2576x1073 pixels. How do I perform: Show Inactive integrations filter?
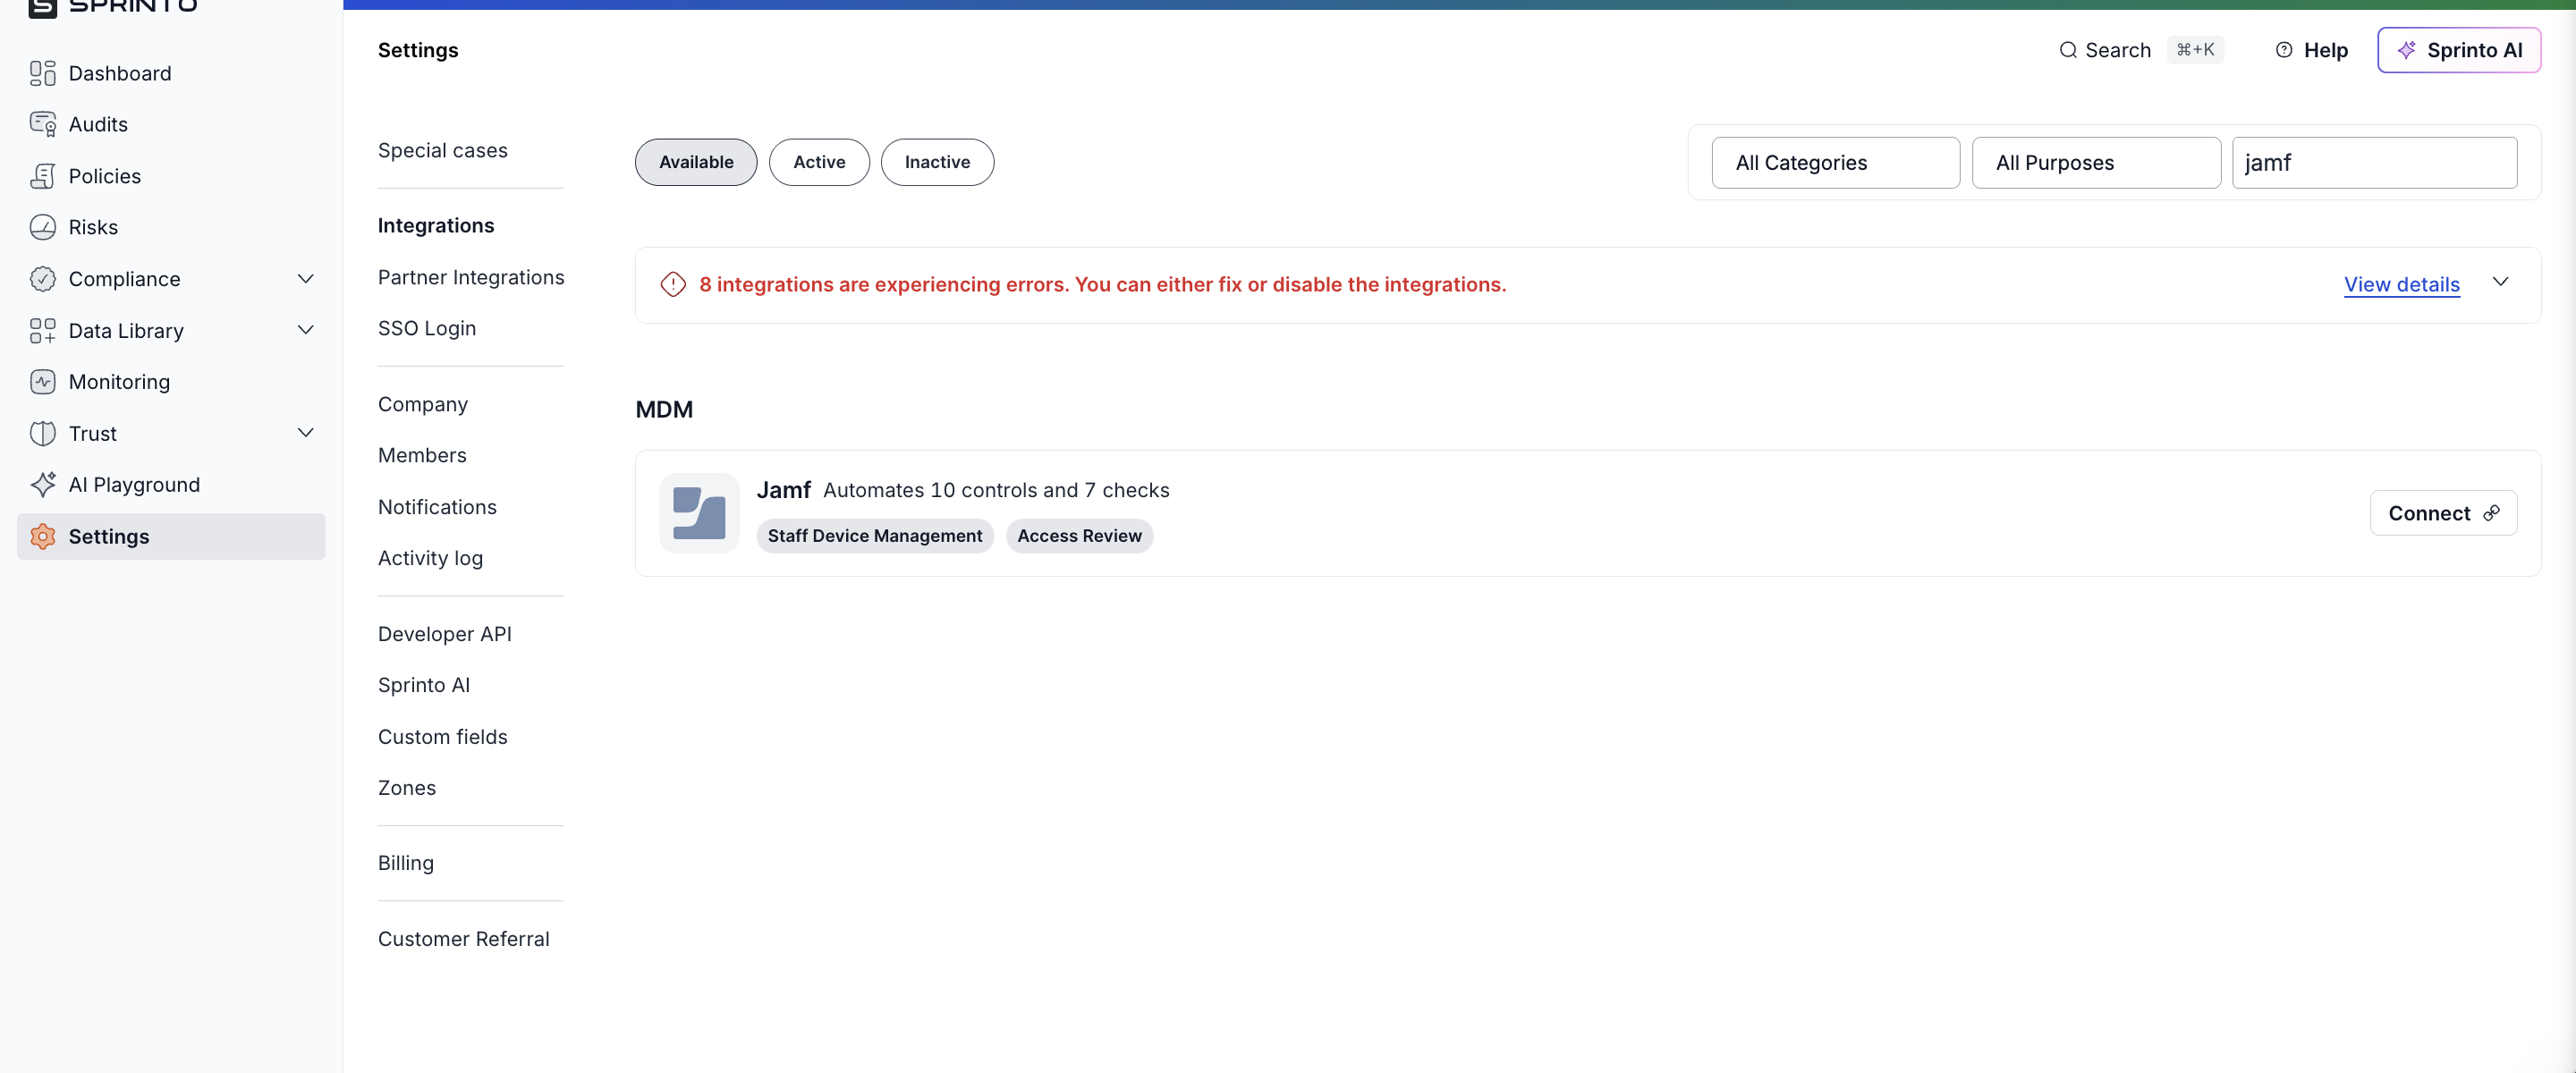[x=936, y=162]
